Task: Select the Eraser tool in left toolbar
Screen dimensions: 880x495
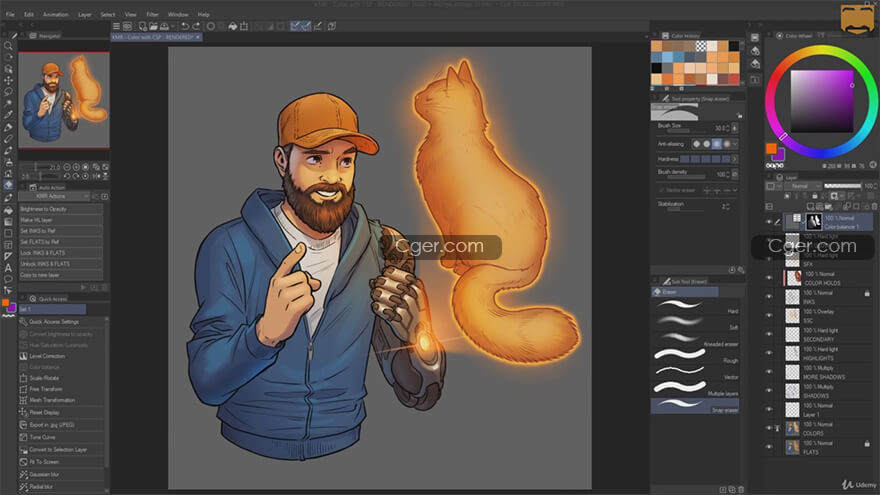Action: (x=8, y=184)
